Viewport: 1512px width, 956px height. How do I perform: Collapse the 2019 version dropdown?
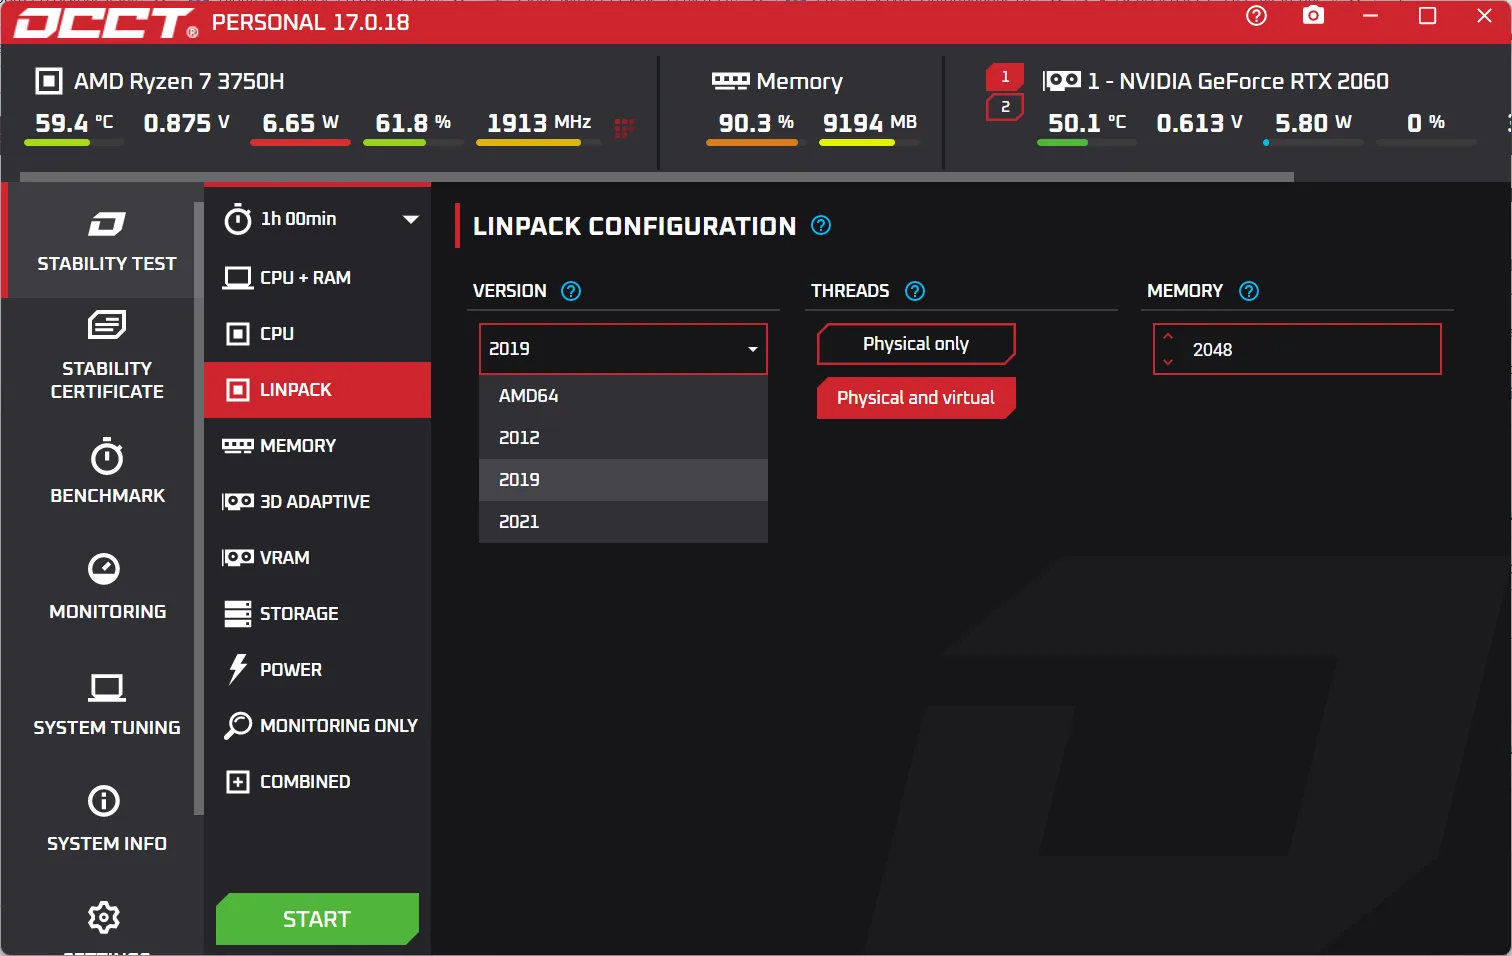click(x=623, y=349)
